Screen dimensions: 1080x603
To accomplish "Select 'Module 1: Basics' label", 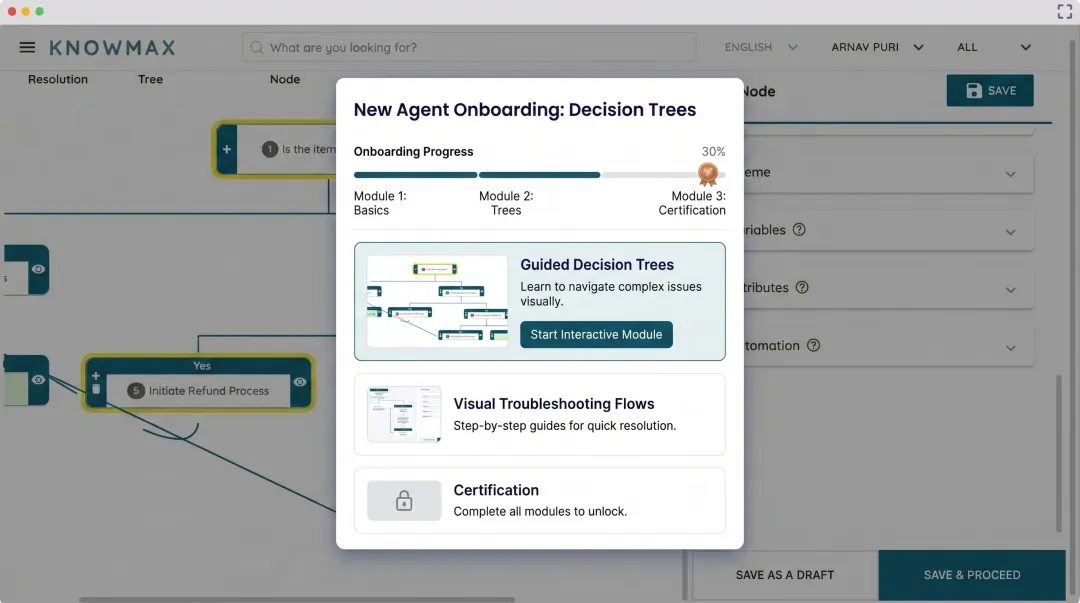I will [x=380, y=203].
